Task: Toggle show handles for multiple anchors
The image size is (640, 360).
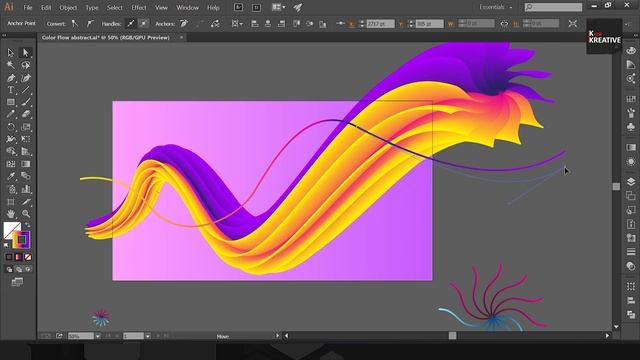Action: point(131,24)
